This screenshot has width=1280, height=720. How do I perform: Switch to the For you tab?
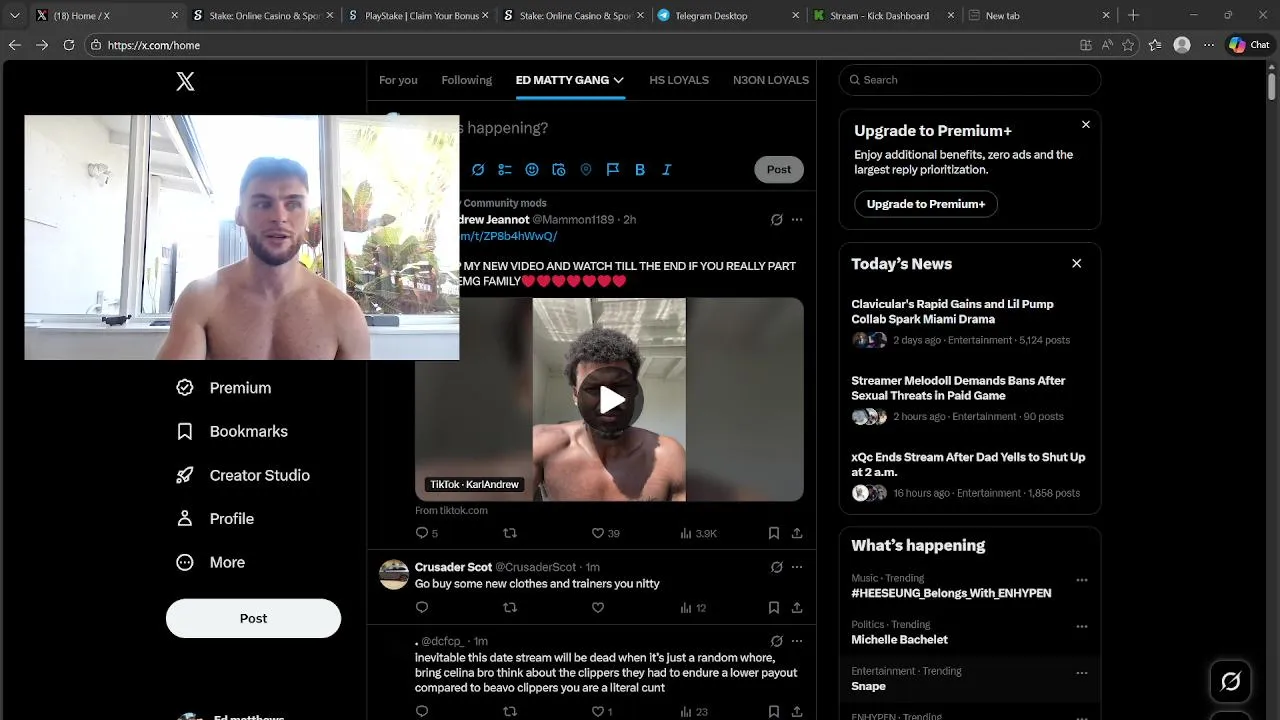pos(398,80)
